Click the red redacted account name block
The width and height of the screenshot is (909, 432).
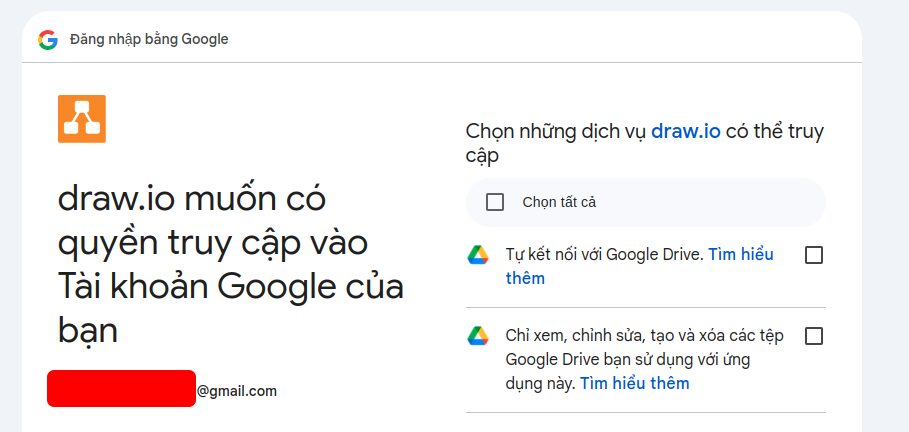pos(121,389)
